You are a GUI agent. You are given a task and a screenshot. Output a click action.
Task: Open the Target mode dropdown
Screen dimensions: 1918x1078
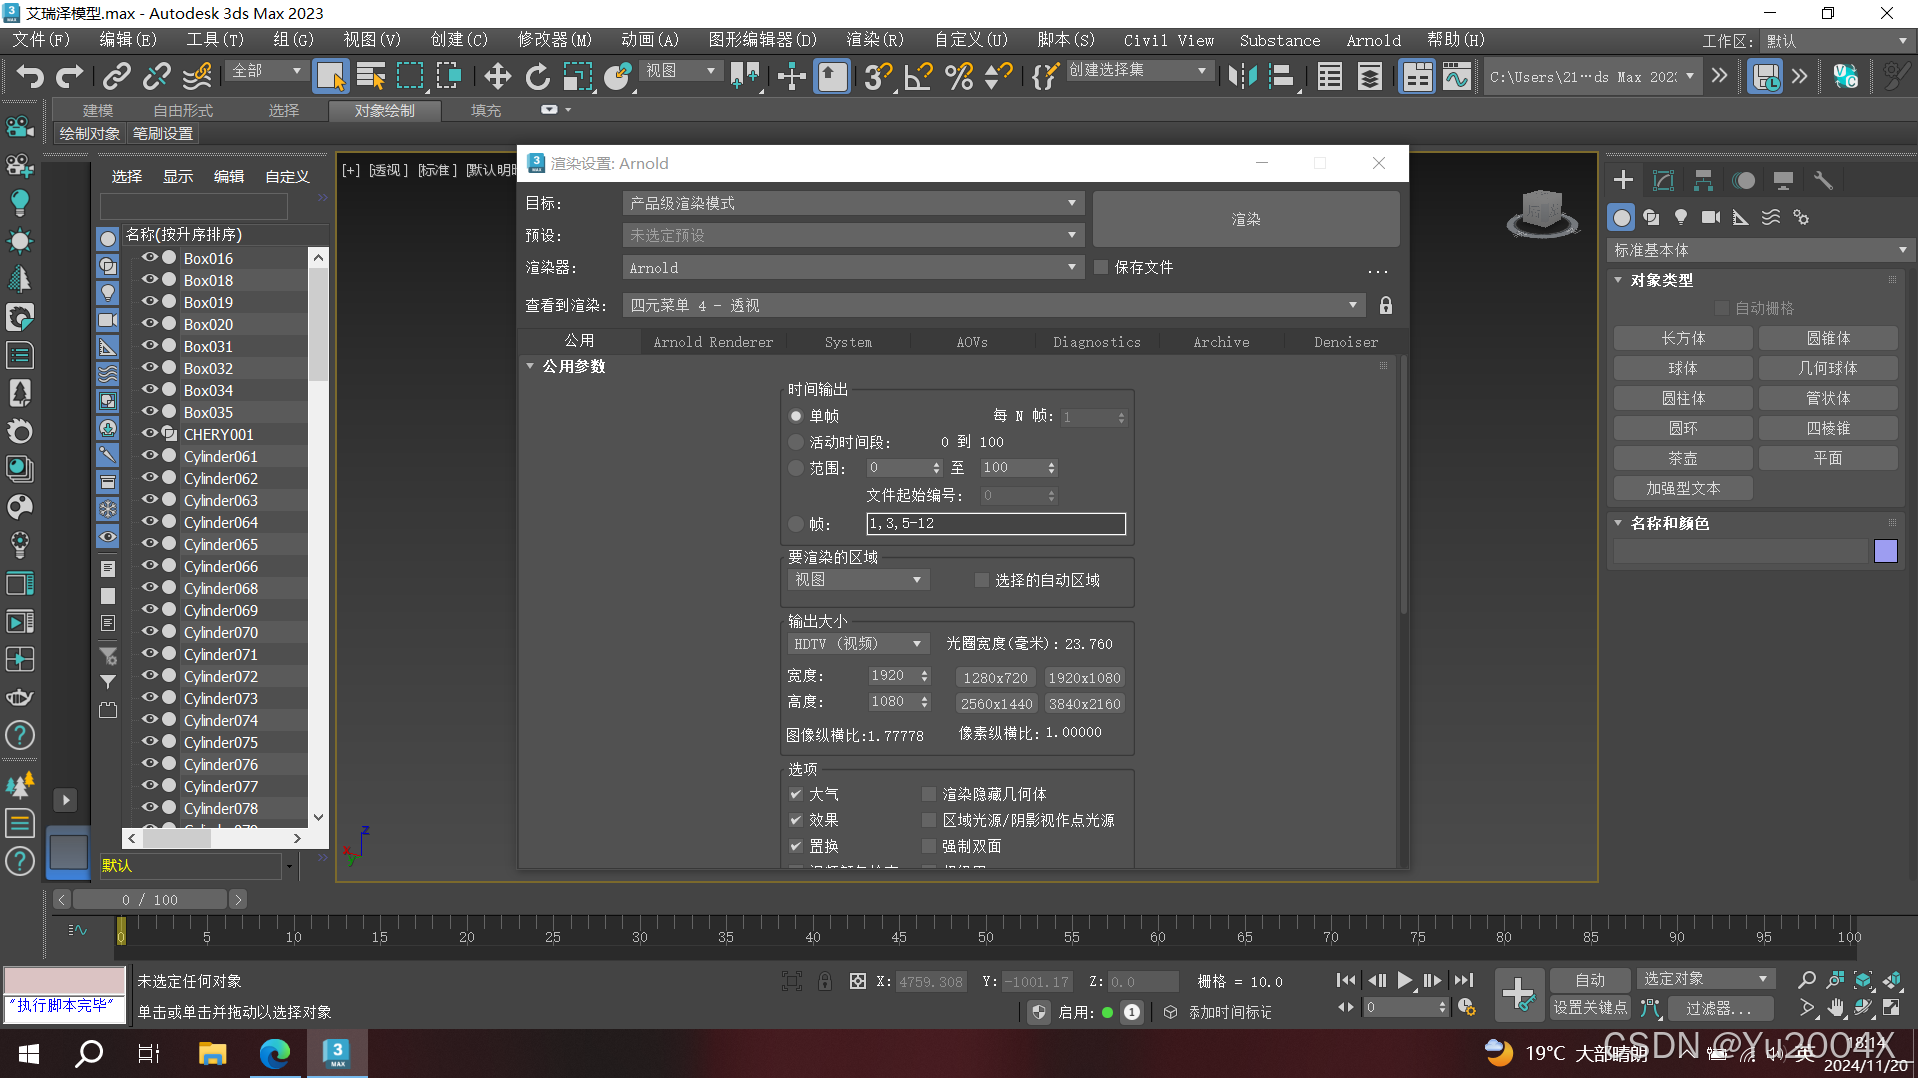(852, 203)
